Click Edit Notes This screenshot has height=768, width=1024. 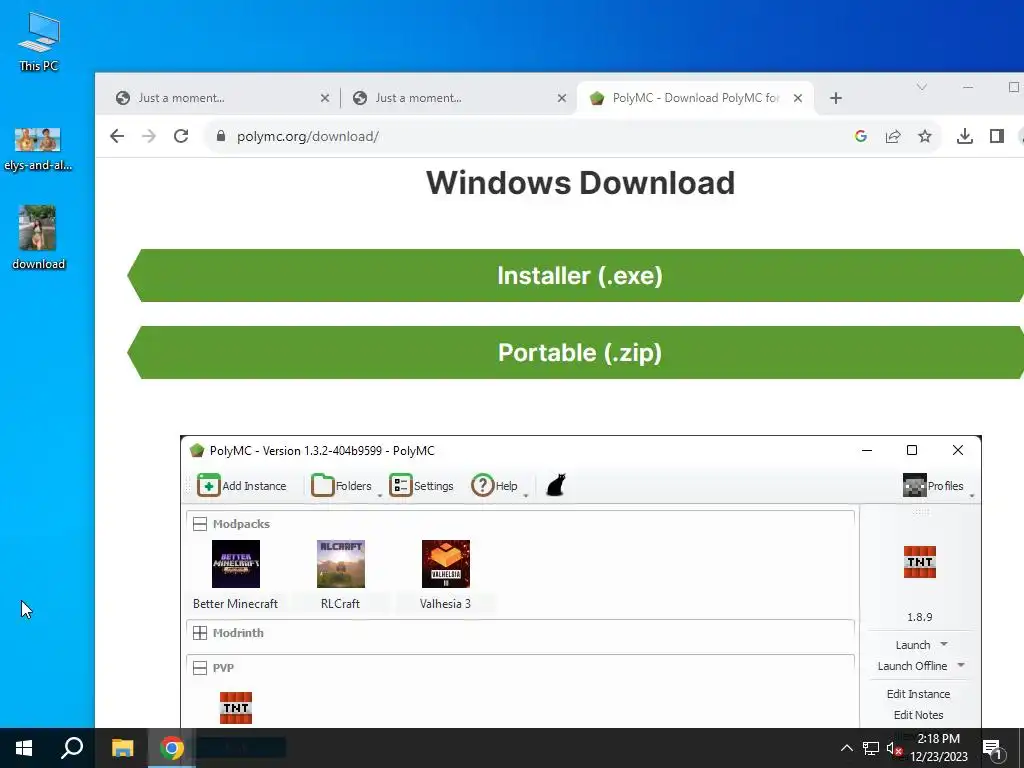point(918,714)
